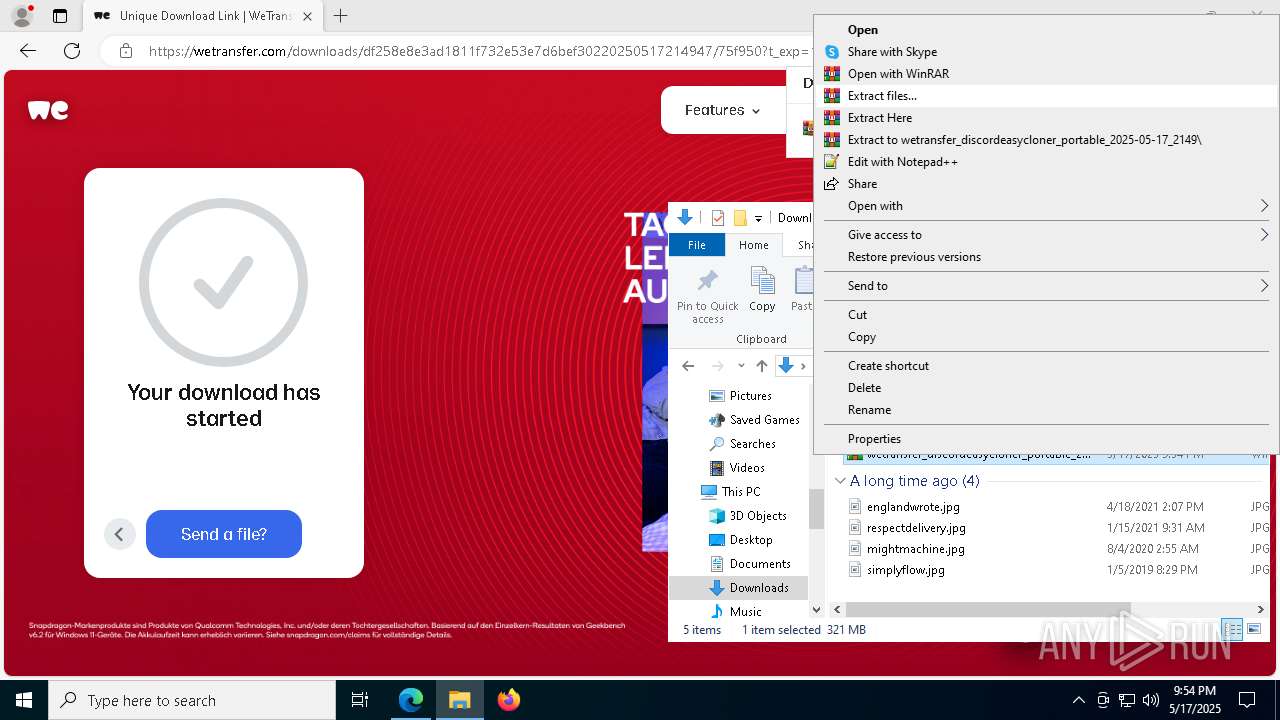The image size is (1280, 720).
Task: Select Cut in the context menu
Action: pos(1046,315)
